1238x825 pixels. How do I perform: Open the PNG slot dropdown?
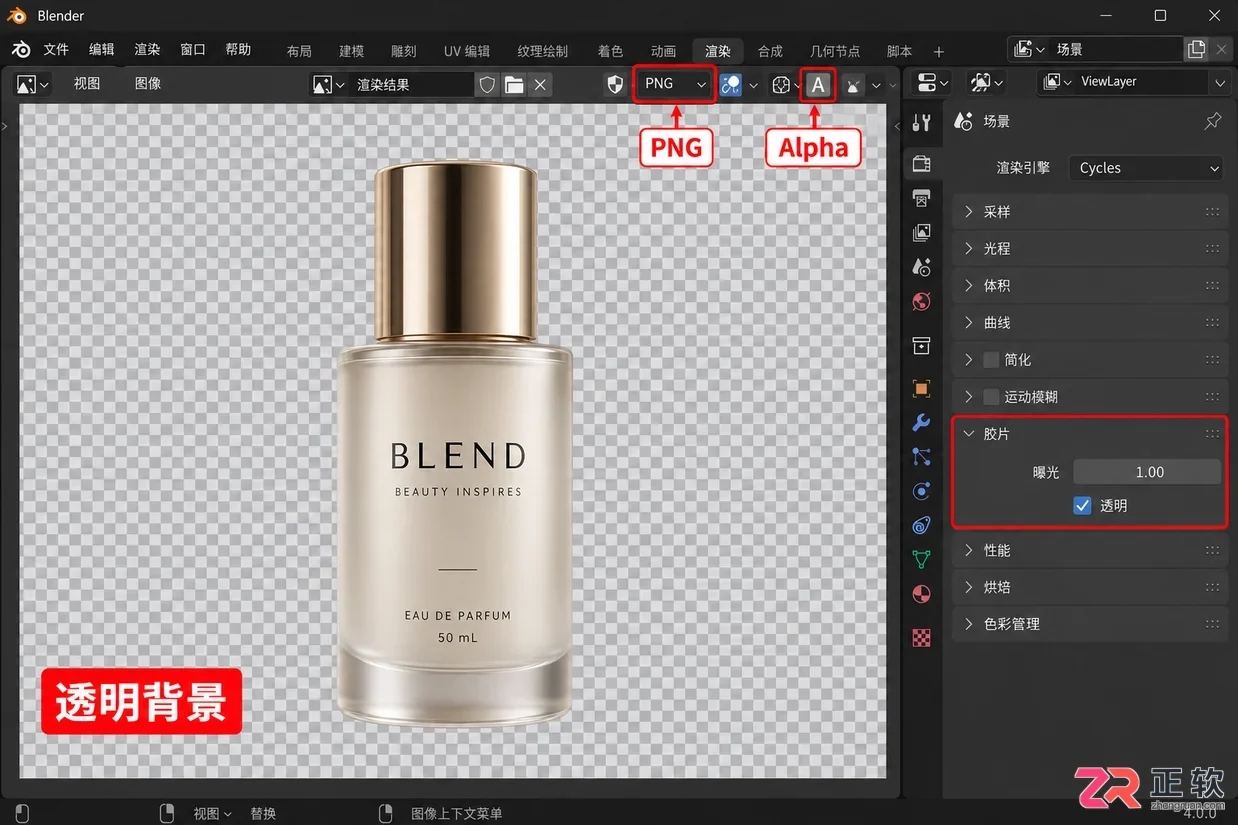tap(675, 84)
